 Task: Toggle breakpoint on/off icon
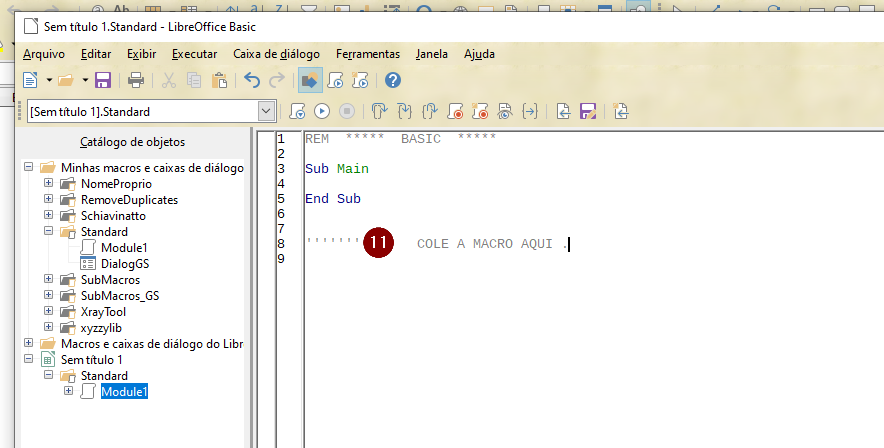455,112
